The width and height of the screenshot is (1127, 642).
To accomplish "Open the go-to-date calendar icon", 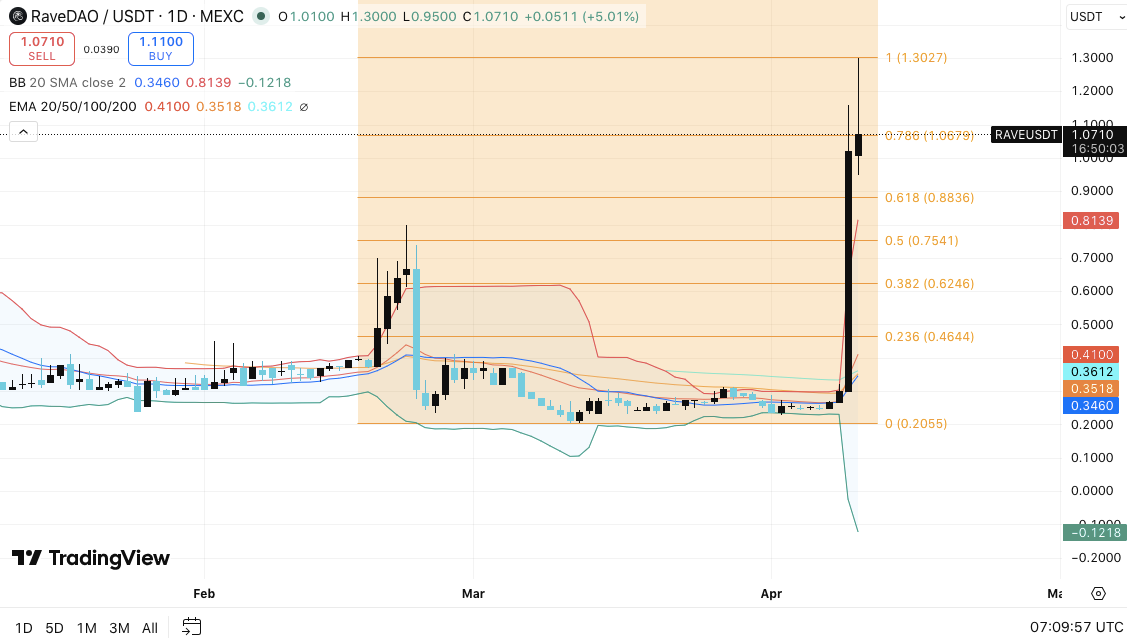I will (191, 627).
